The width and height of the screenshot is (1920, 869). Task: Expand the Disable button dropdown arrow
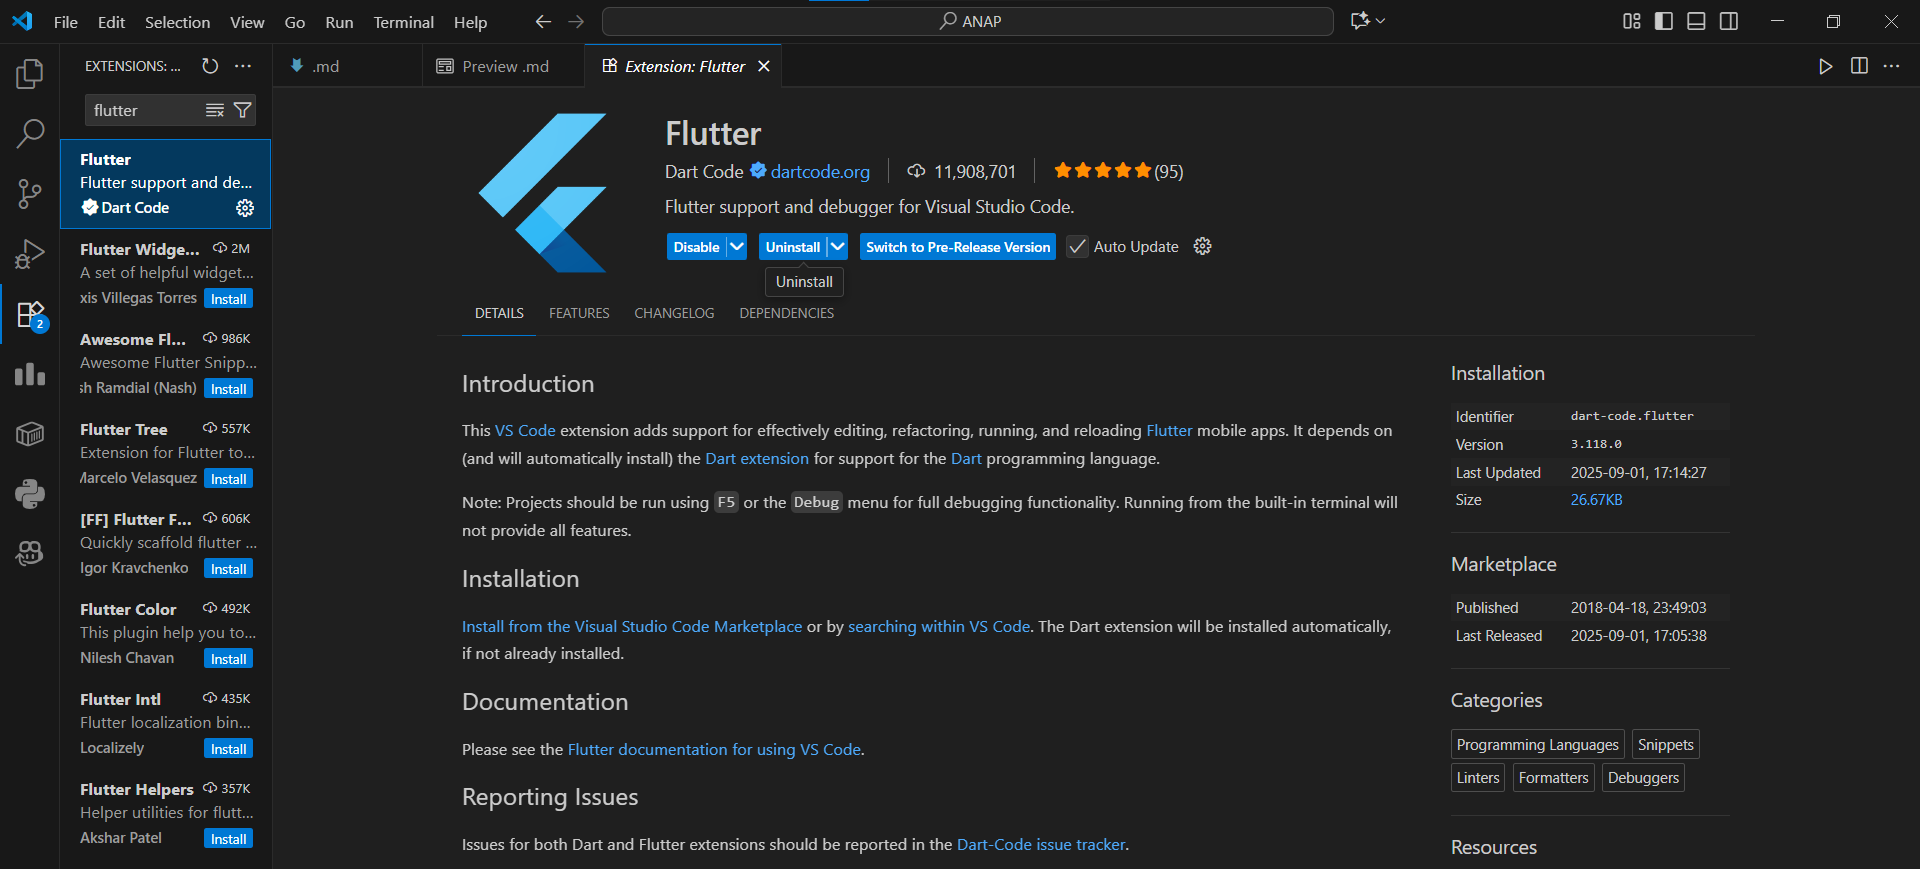(x=737, y=247)
